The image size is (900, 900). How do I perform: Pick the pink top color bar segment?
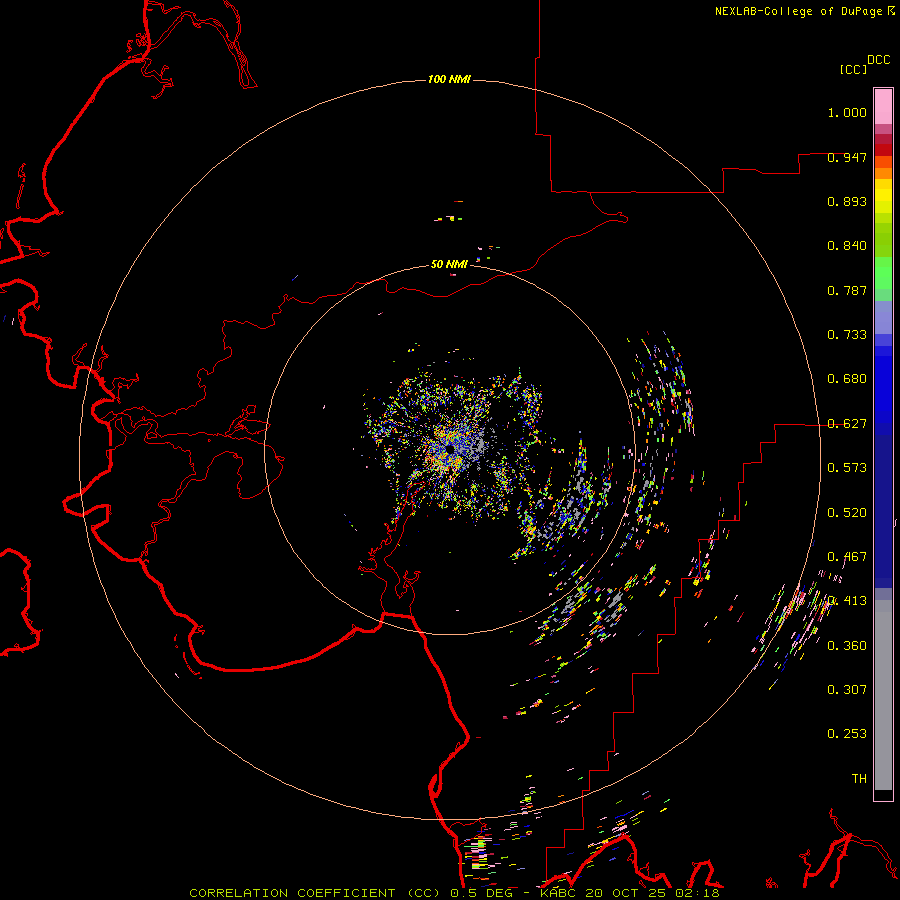click(883, 106)
